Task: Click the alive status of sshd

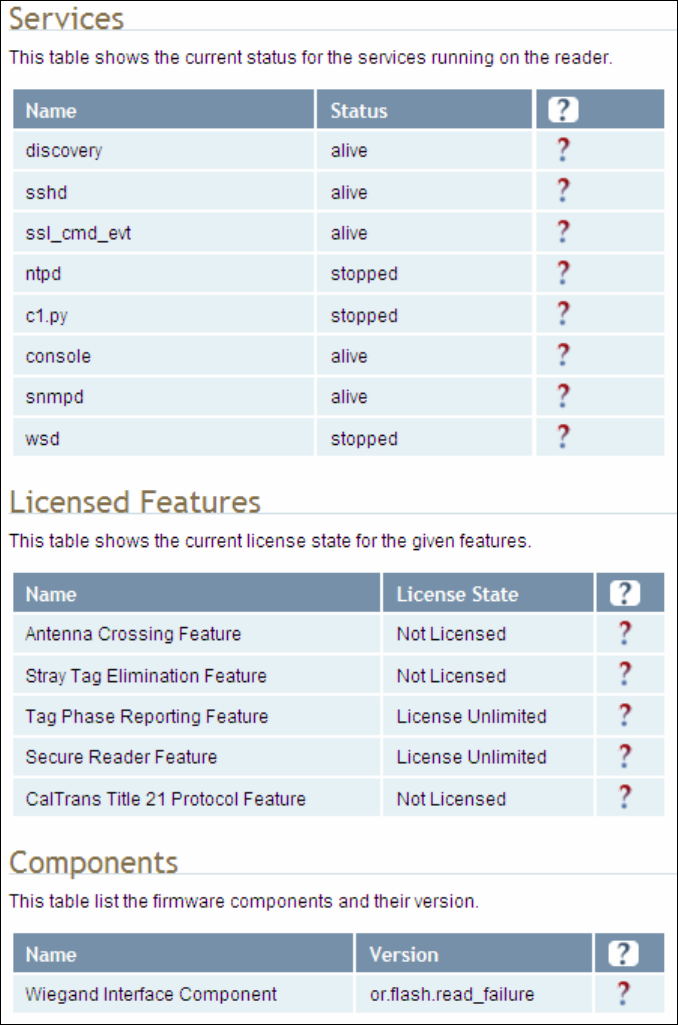Action: (x=349, y=192)
